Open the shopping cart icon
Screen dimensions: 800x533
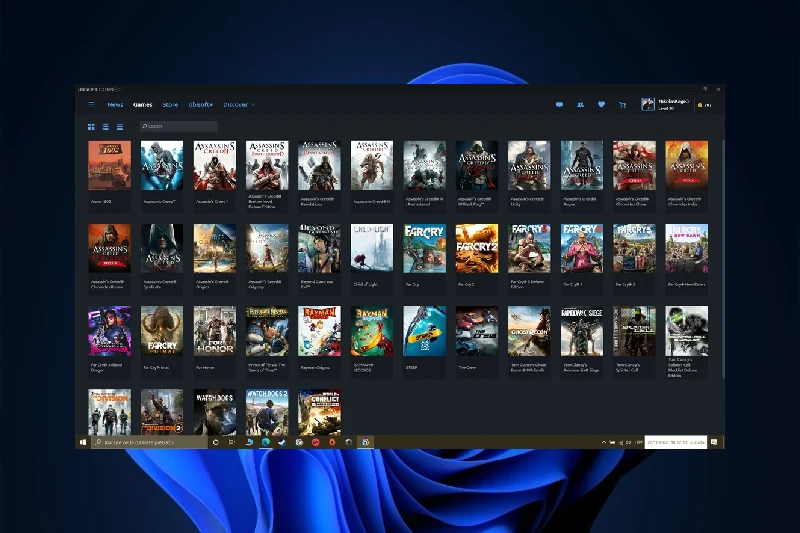(622, 104)
